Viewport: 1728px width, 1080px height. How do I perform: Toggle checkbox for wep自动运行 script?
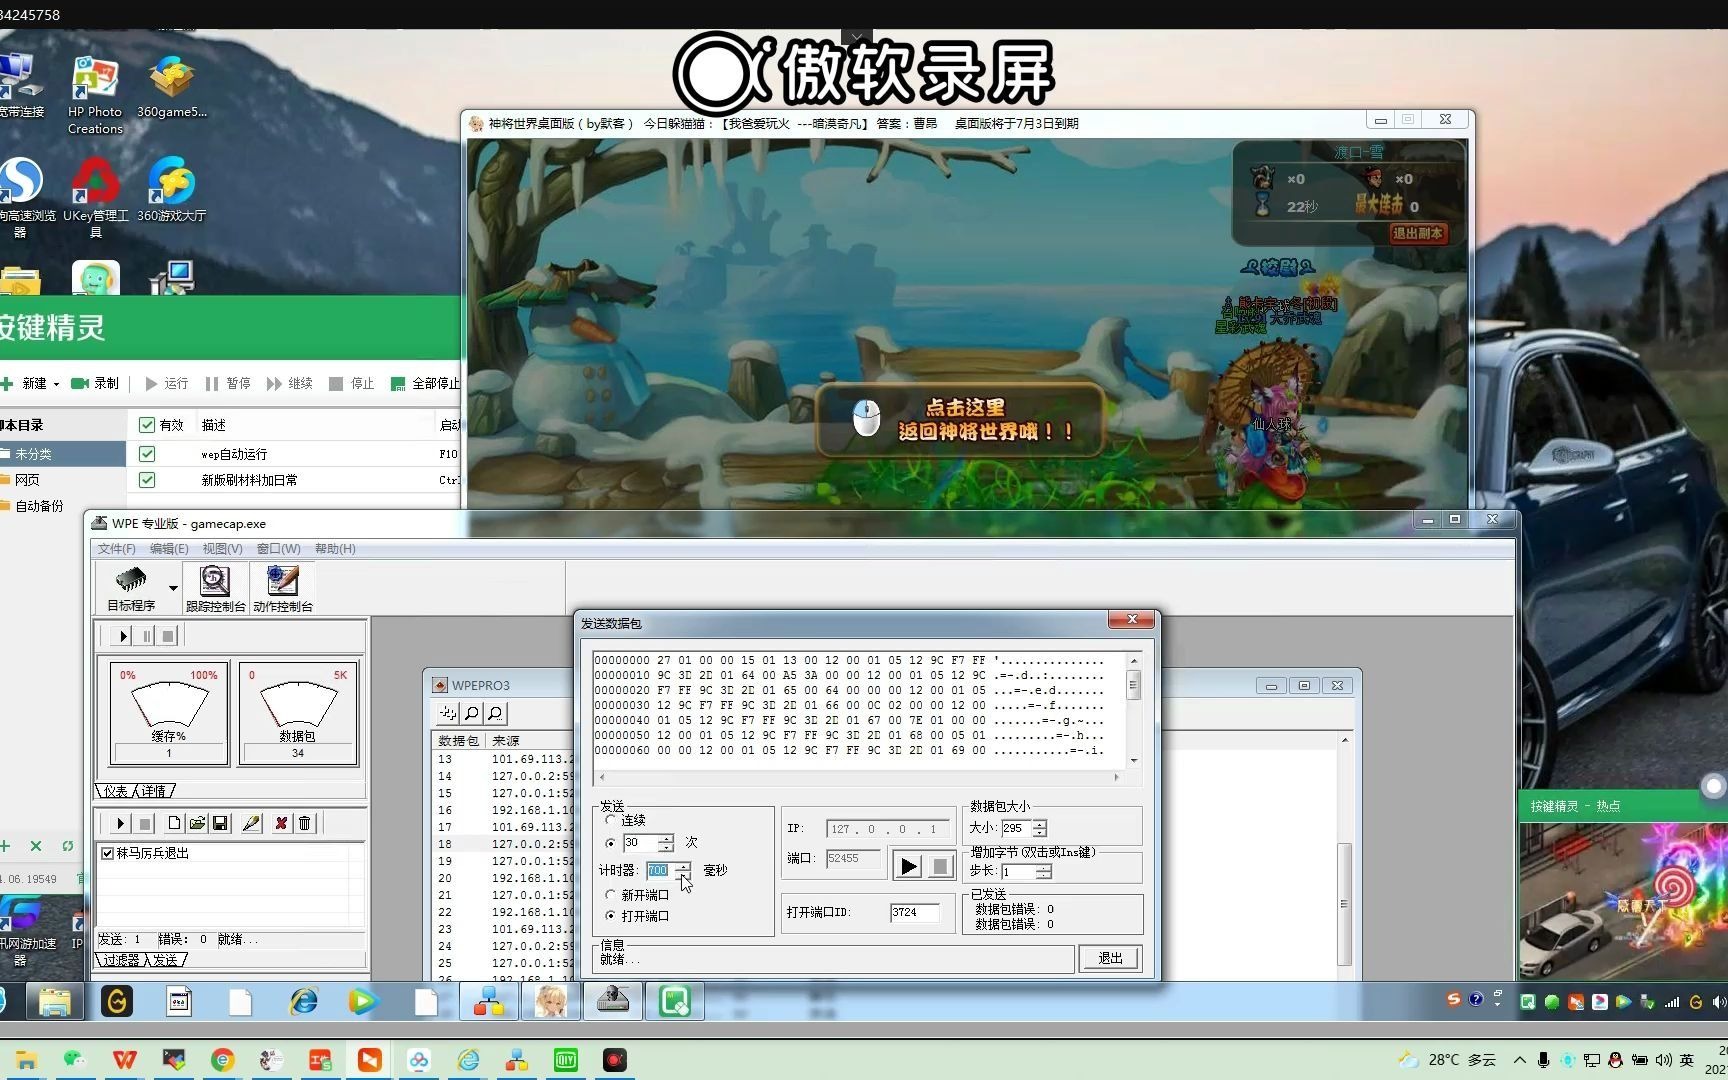coord(147,454)
